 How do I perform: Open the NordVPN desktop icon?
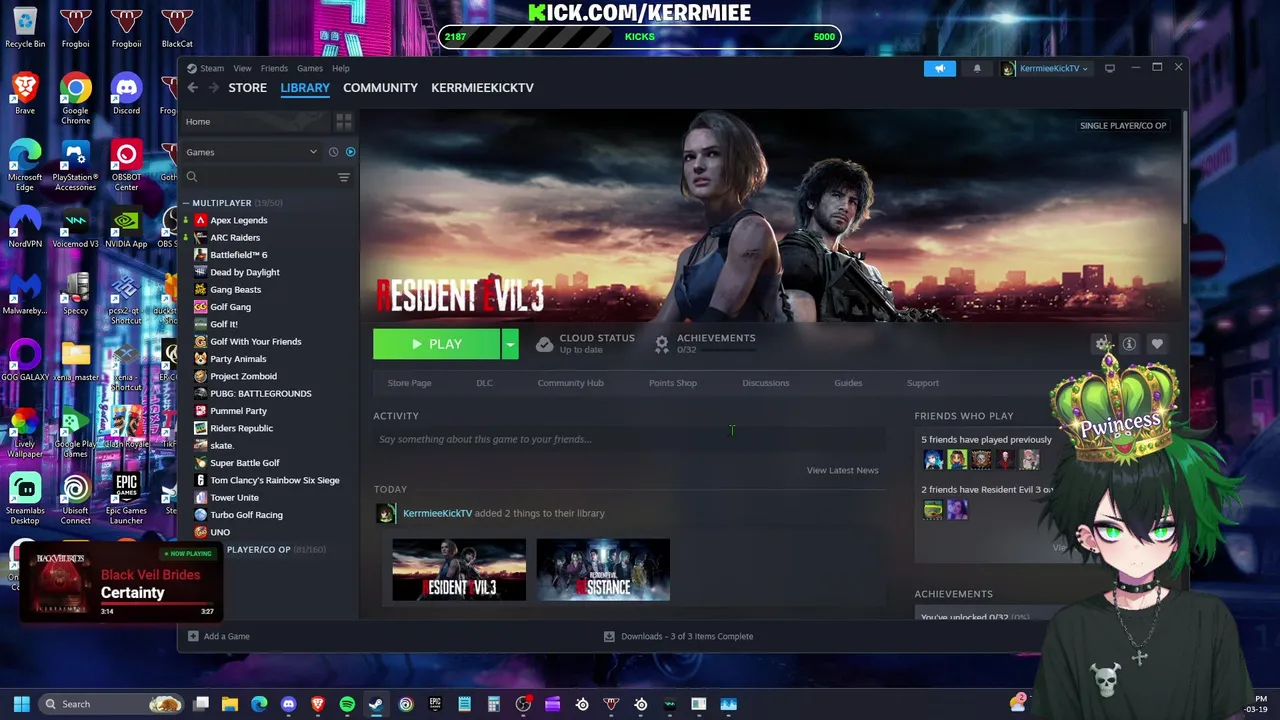point(25,227)
